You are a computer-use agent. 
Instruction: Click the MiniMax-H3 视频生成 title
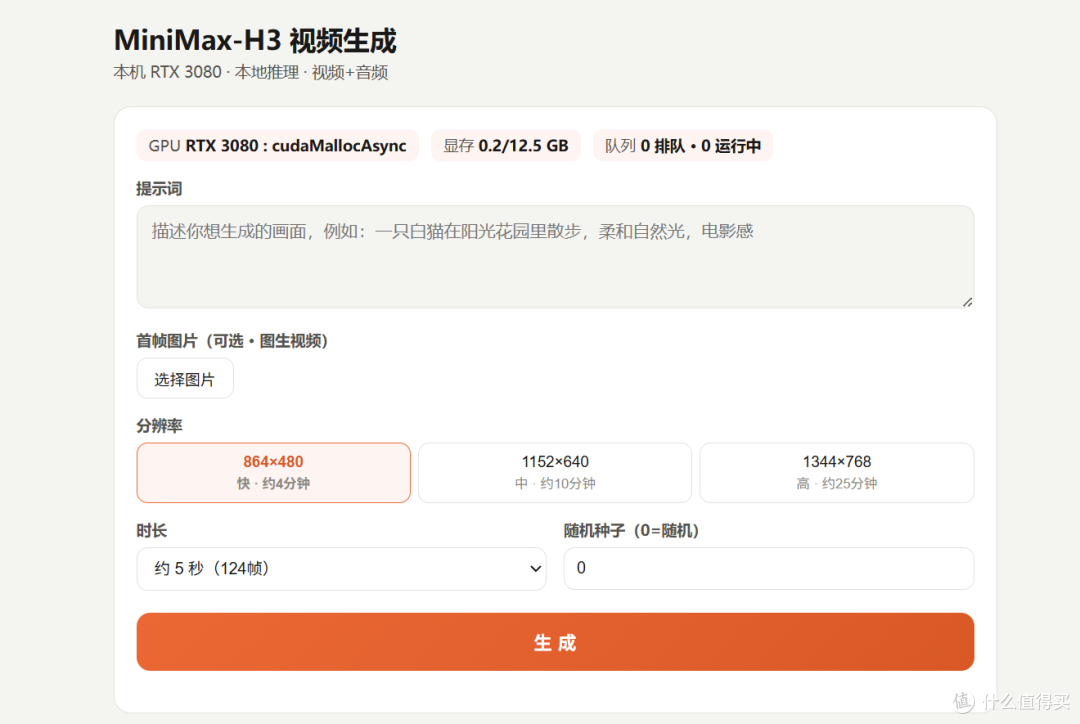(255, 40)
